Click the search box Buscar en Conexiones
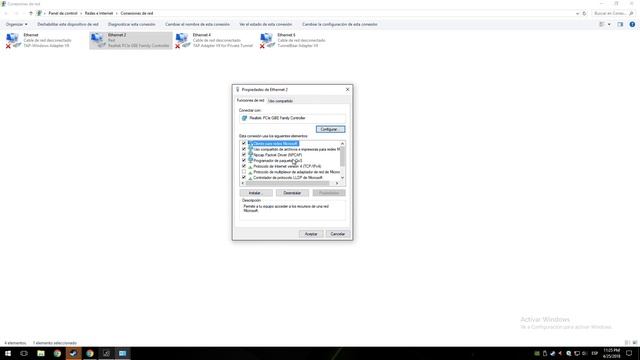The height and width of the screenshot is (360, 640). (x=613, y=13)
